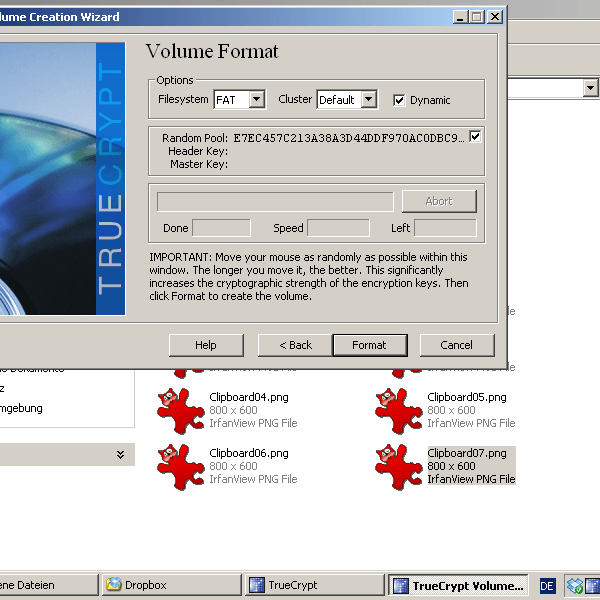Close the Volume Creation Wizard window

click(x=495, y=17)
